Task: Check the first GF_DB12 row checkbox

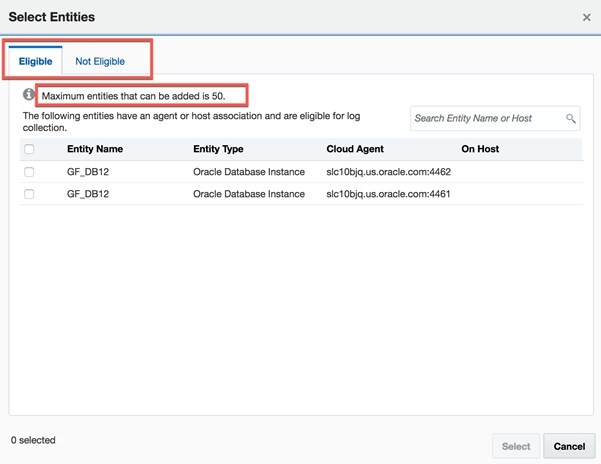Action: [x=29, y=172]
